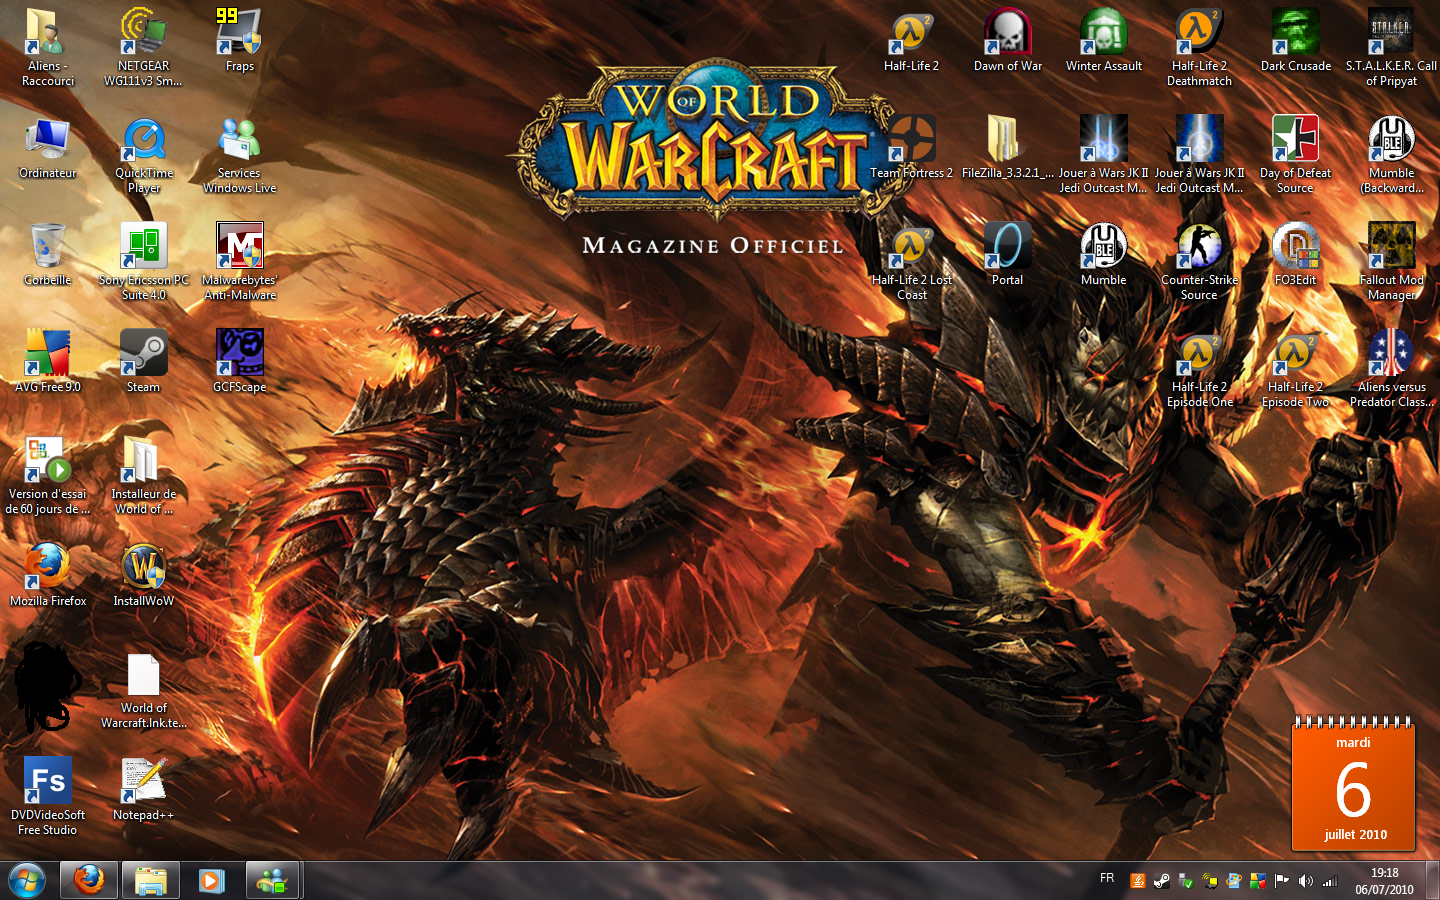Open the Steam desktop shortcut

[x=143, y=353]
